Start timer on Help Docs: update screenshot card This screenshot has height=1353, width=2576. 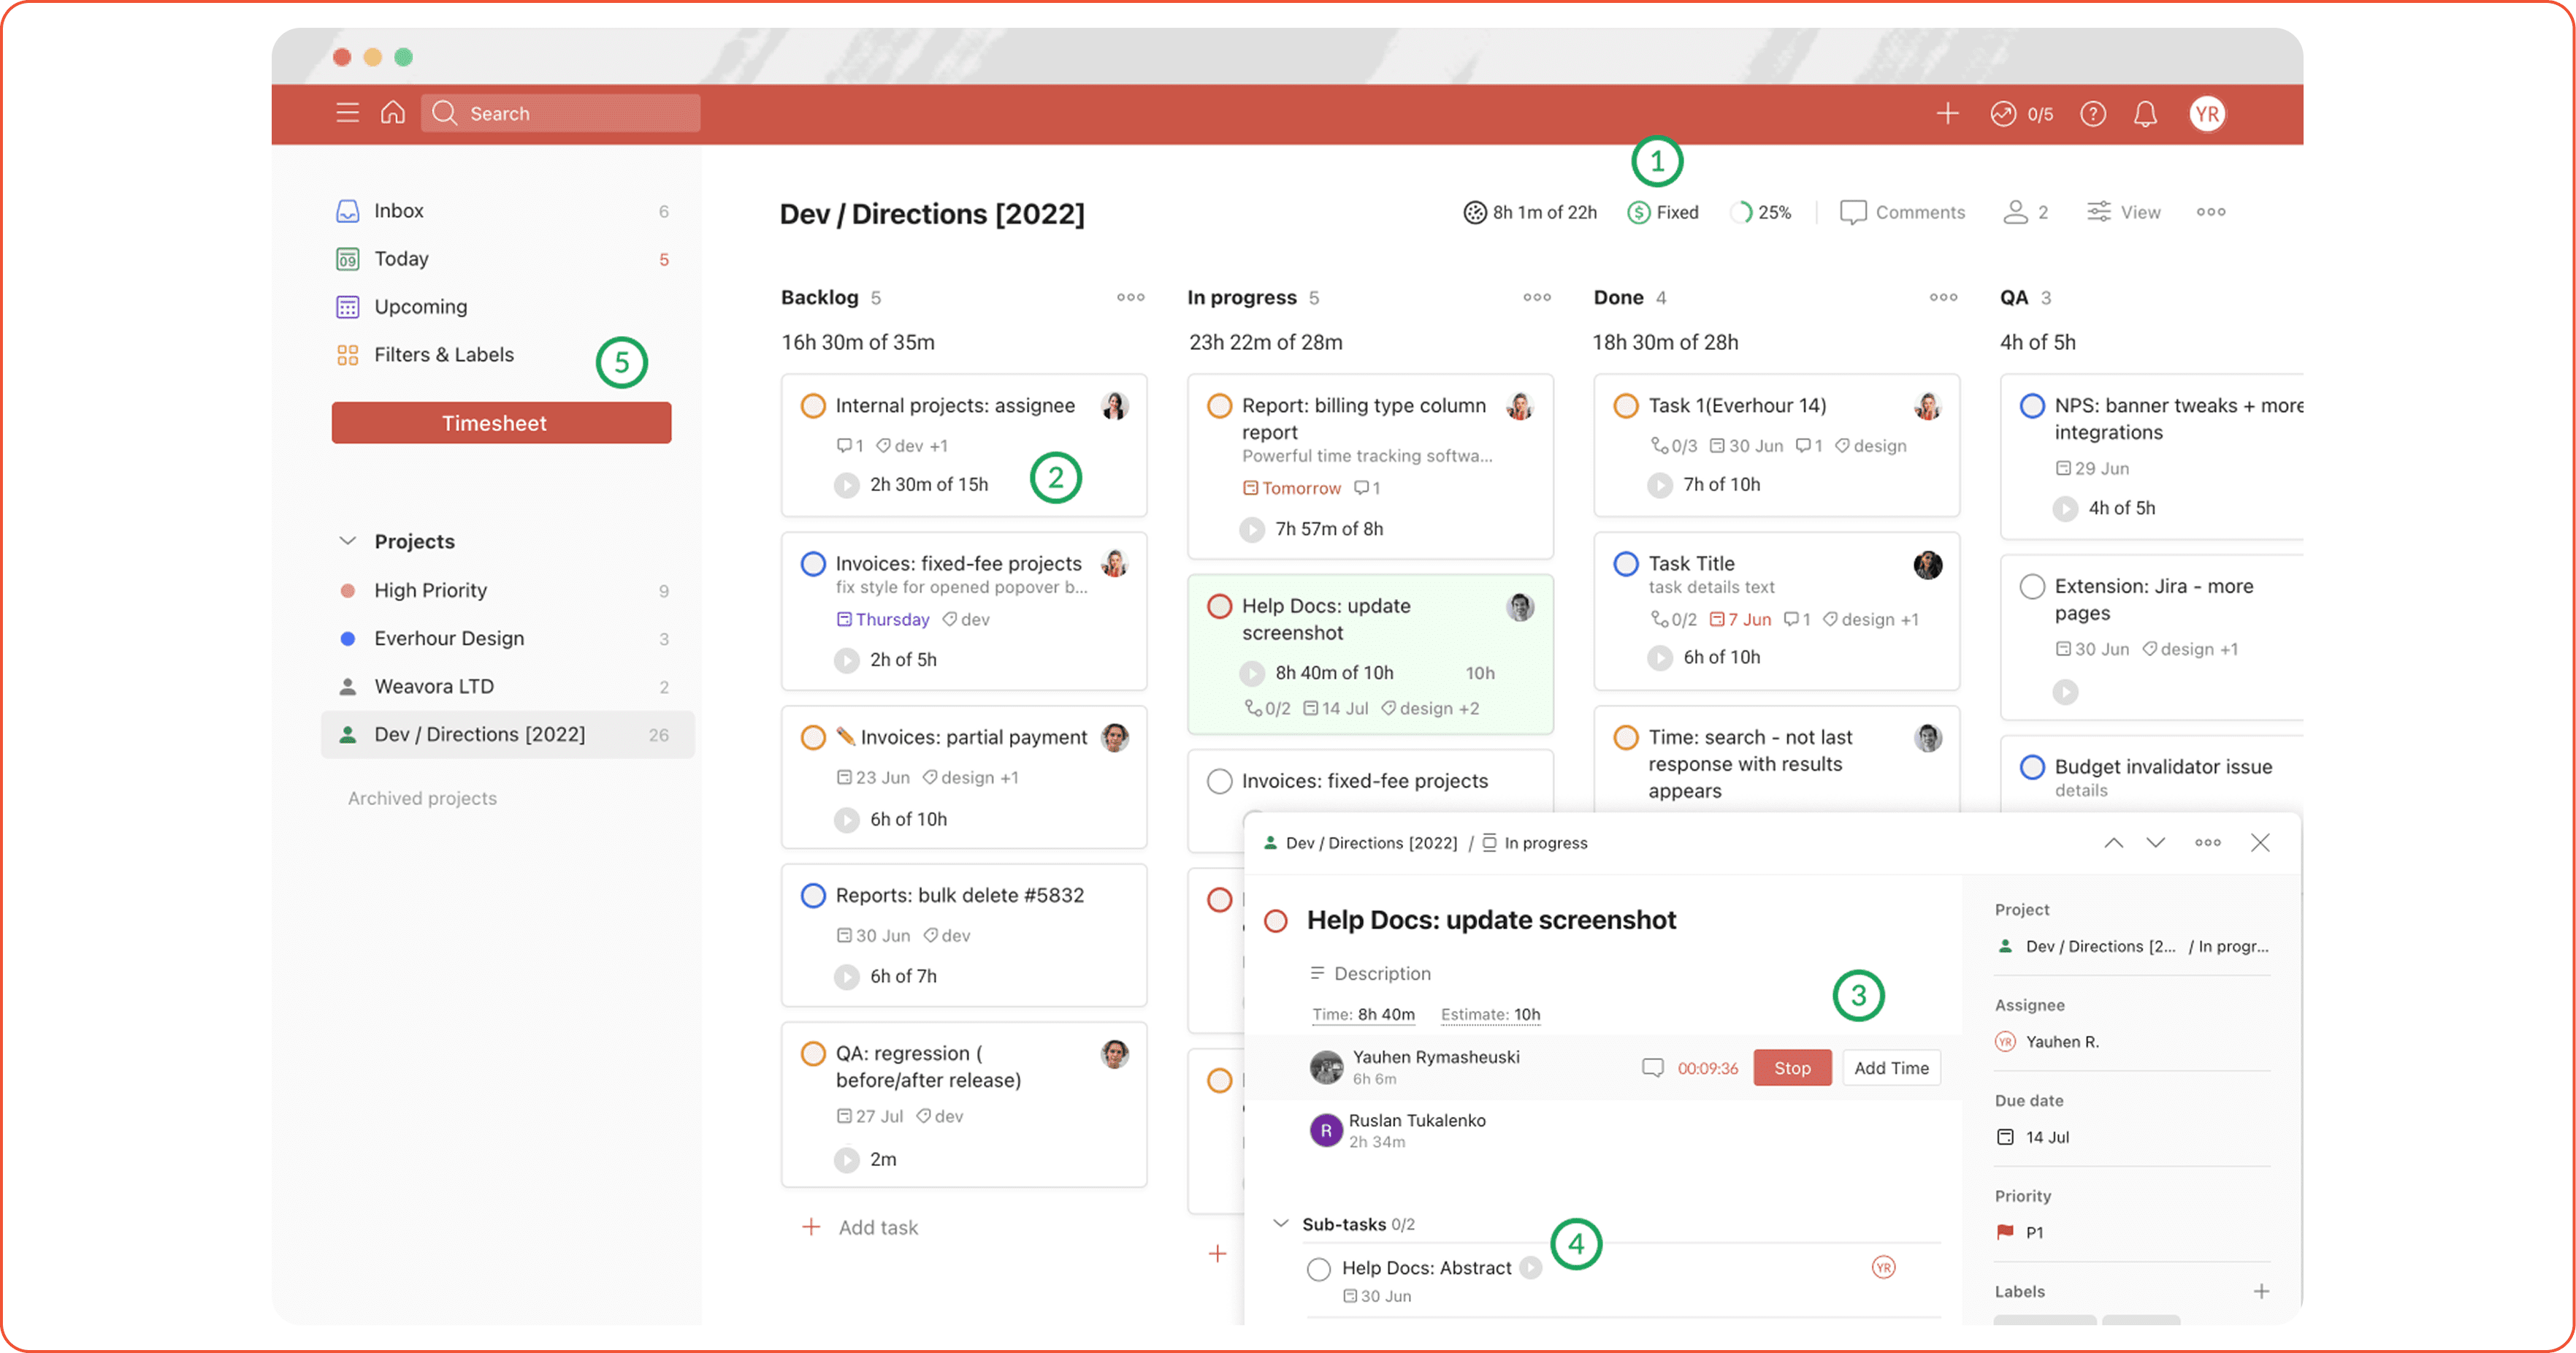[x=1252, y=673]
